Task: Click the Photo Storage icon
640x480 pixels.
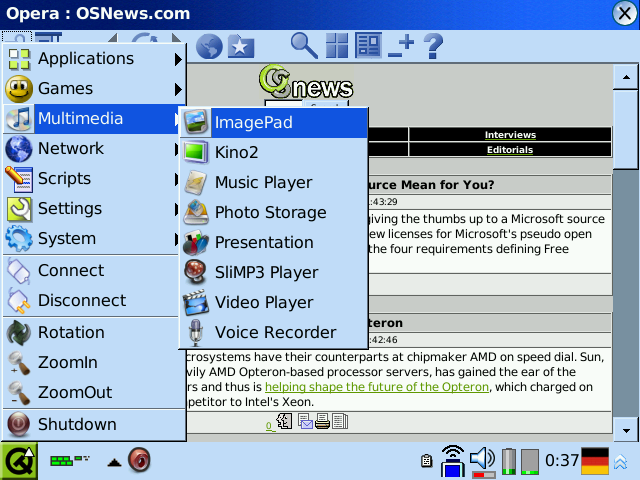Action: (x=196, y=212)
